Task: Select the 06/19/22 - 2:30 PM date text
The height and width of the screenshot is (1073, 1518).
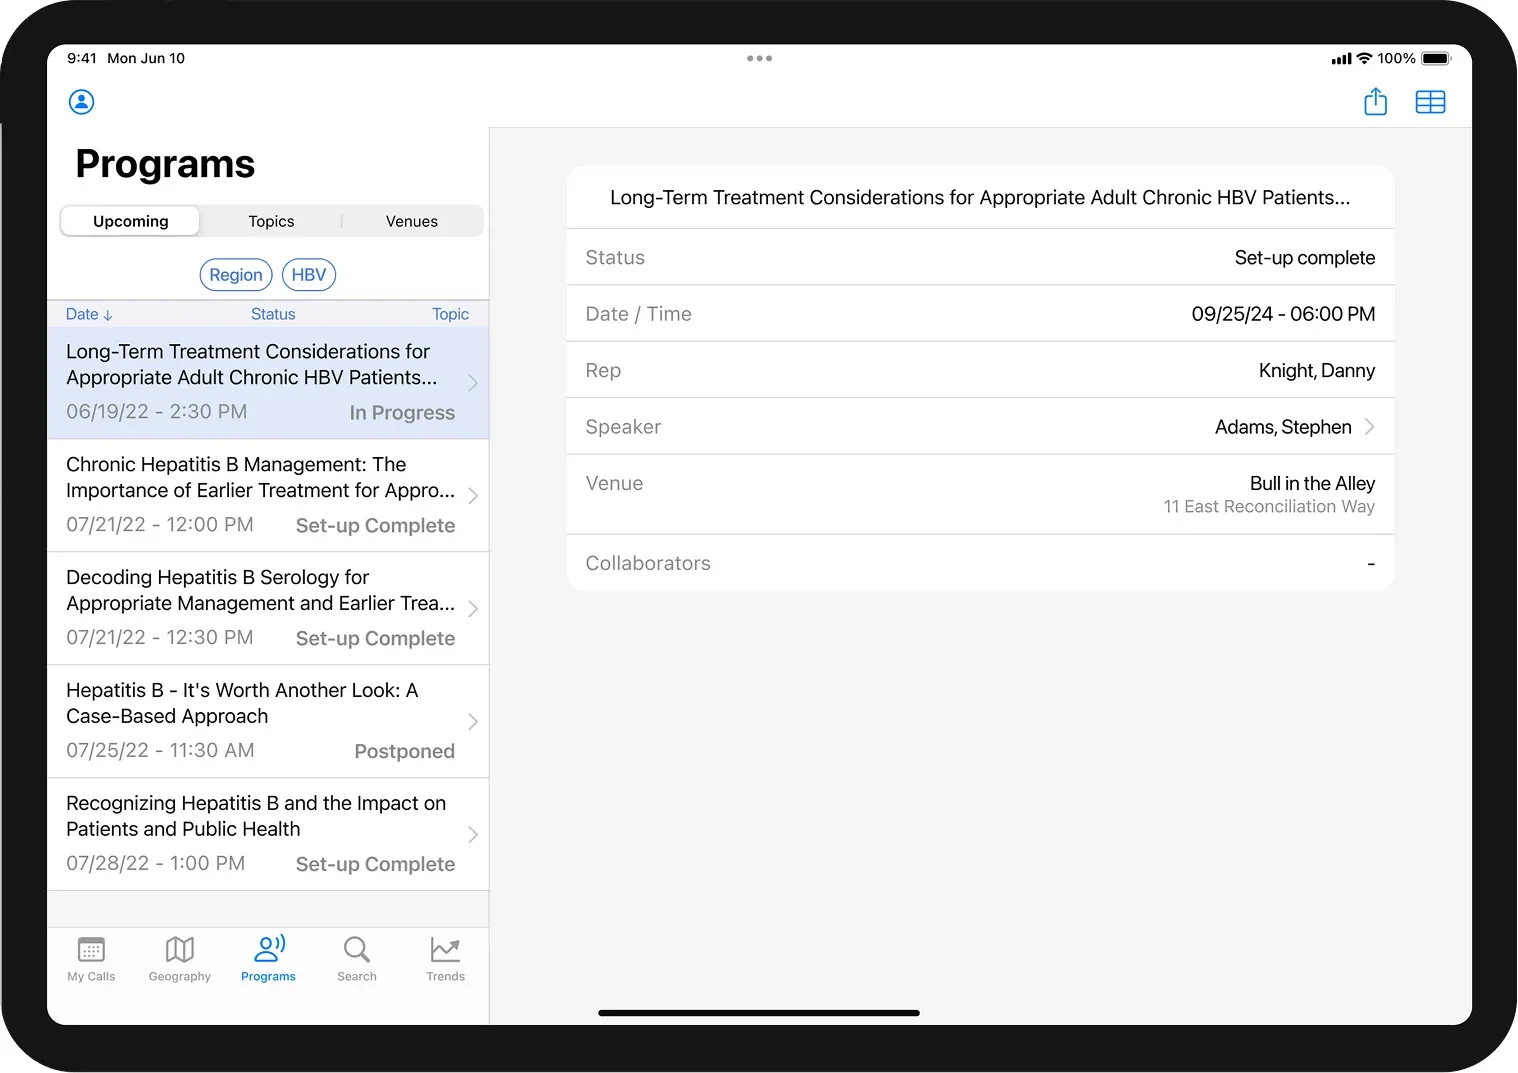Action: pyautogui.click(x=156, y=412)
